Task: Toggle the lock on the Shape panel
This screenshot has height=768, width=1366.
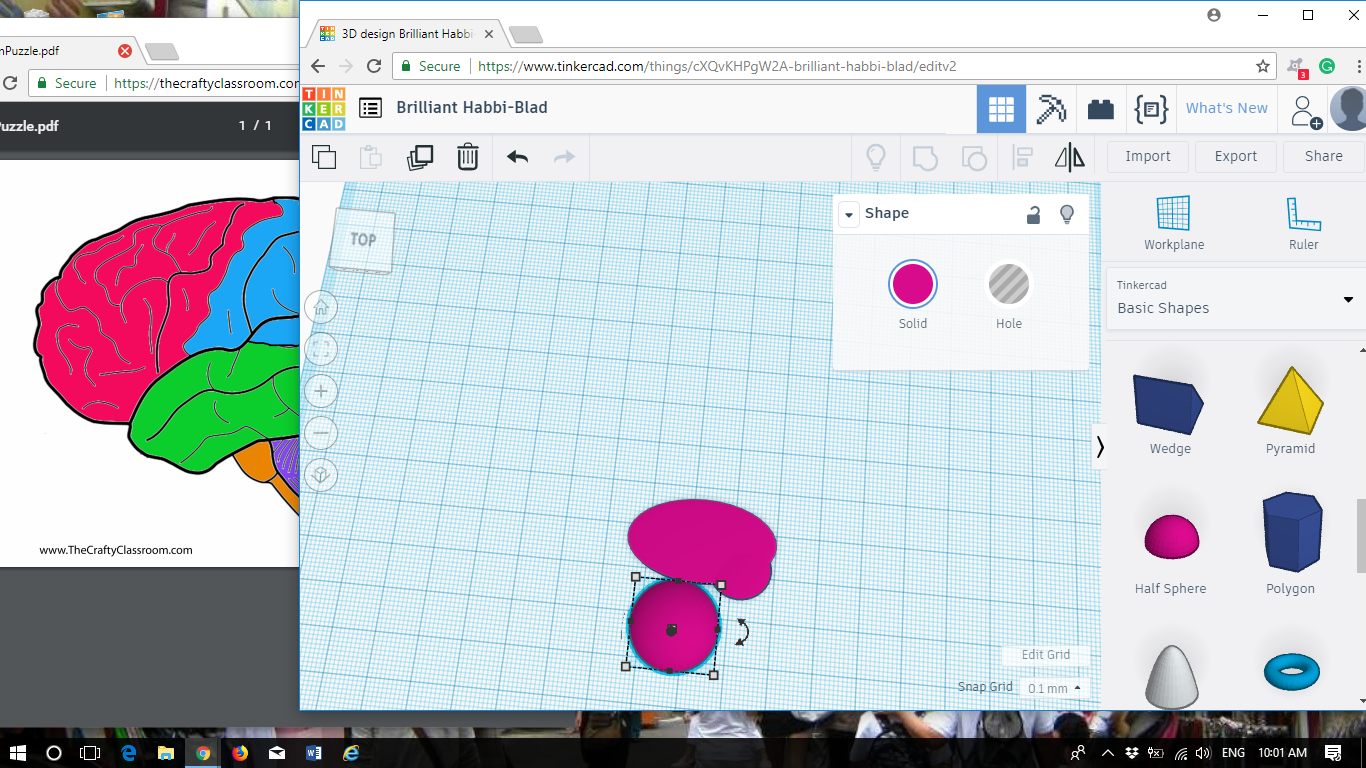Action: pyautogui.click(x=1034, y=214)
